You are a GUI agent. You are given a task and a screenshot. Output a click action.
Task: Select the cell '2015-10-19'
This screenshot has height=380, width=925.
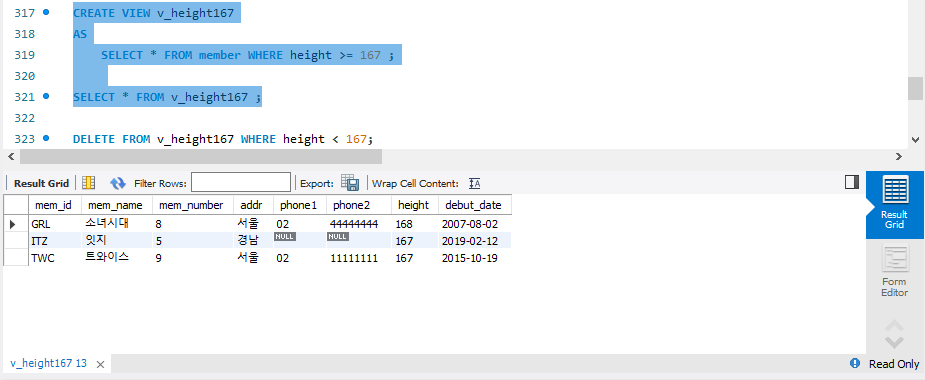click(474, 258)
